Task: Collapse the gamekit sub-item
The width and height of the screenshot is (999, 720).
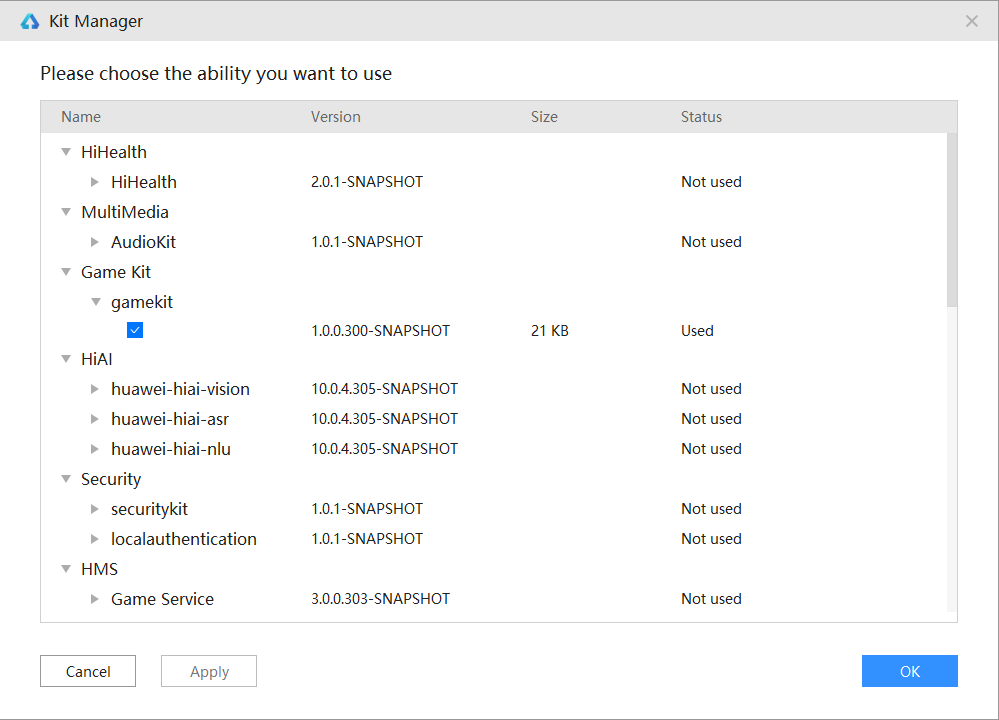Action: 96,302
